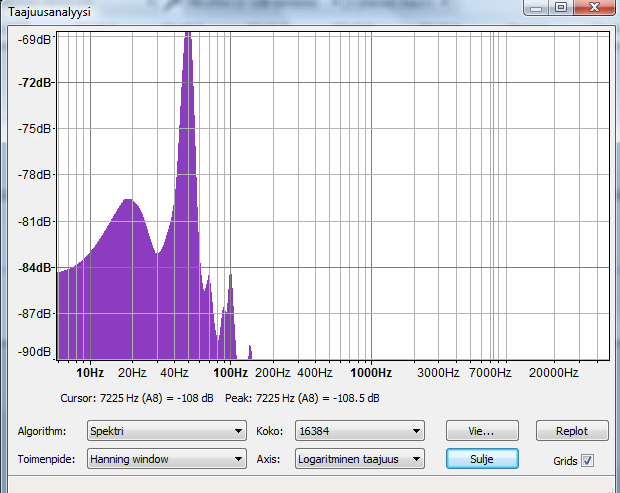Click the Peak: 7225 Hz readout text
Viewport: 620px width, 493px height.
click(302, 398)
